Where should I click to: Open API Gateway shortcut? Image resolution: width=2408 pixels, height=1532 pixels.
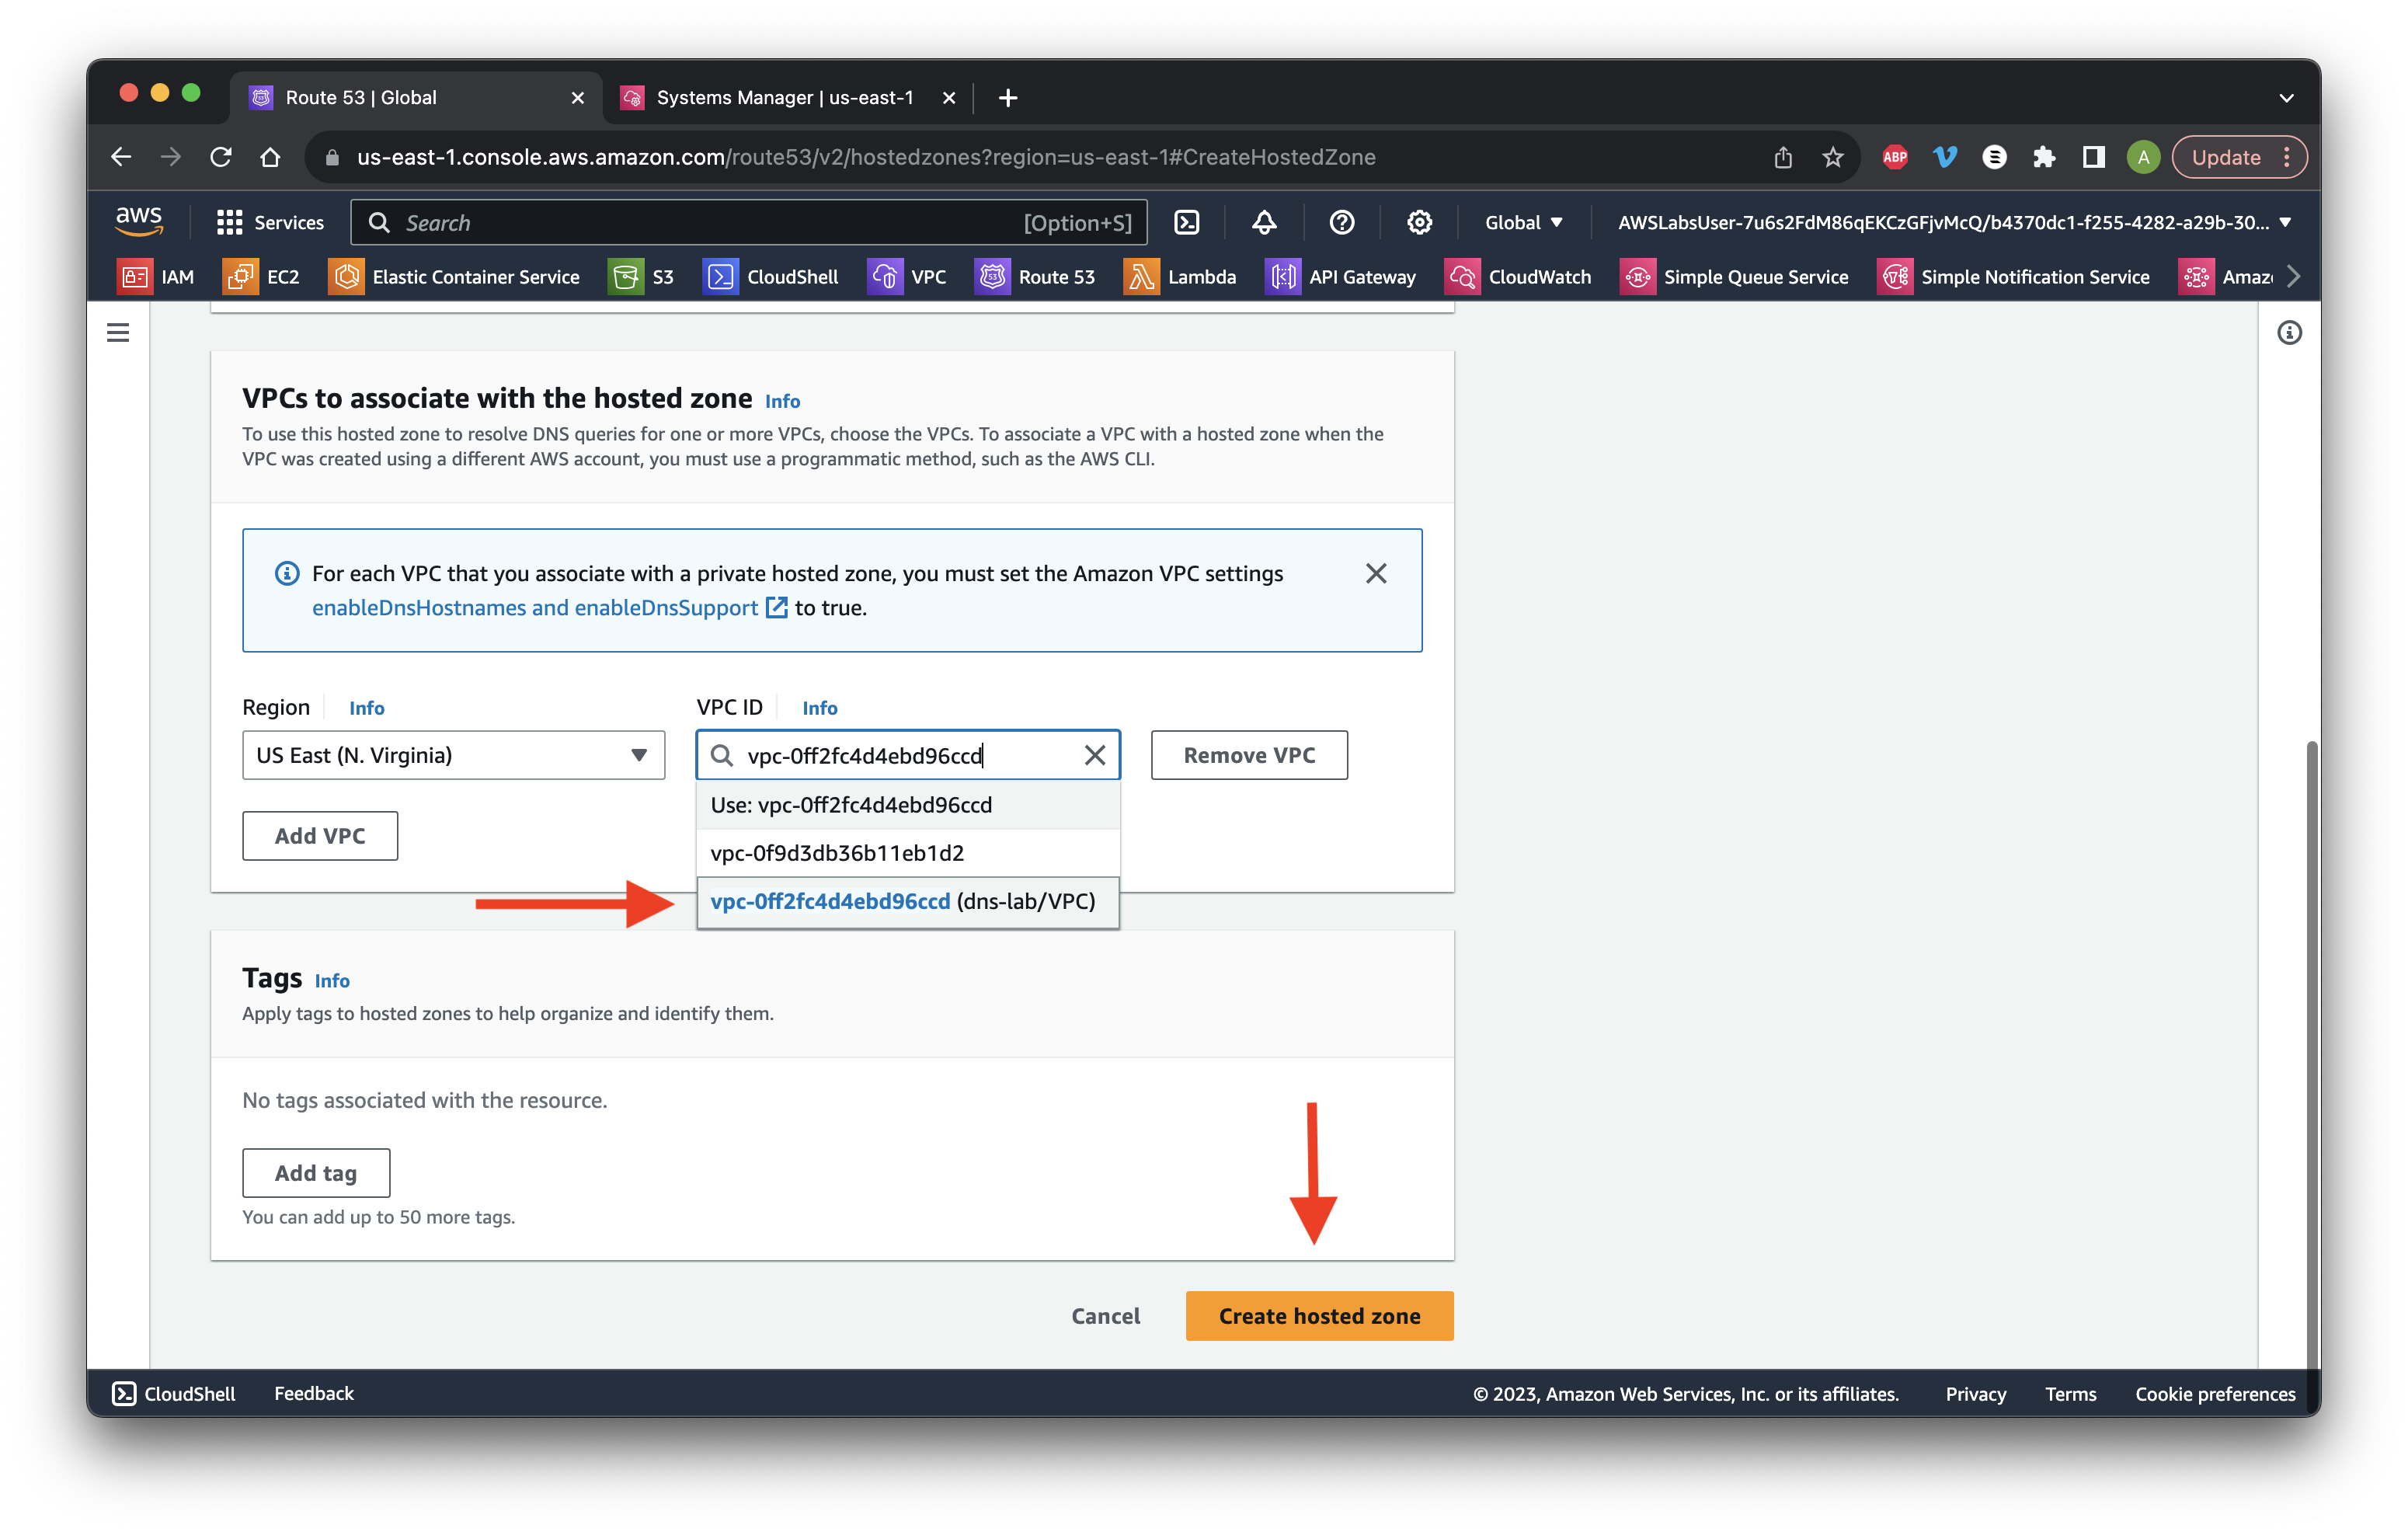click(x=1341, y=277)
